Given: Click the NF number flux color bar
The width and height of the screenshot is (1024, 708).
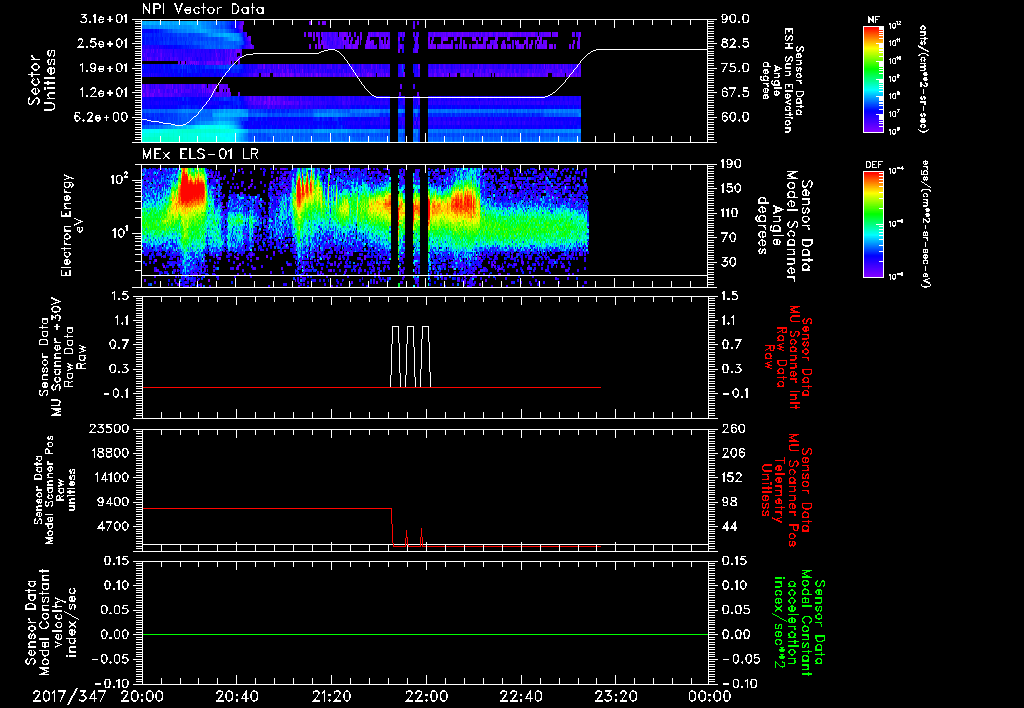Looking at the screenshot, I should [x=873, y=78].
